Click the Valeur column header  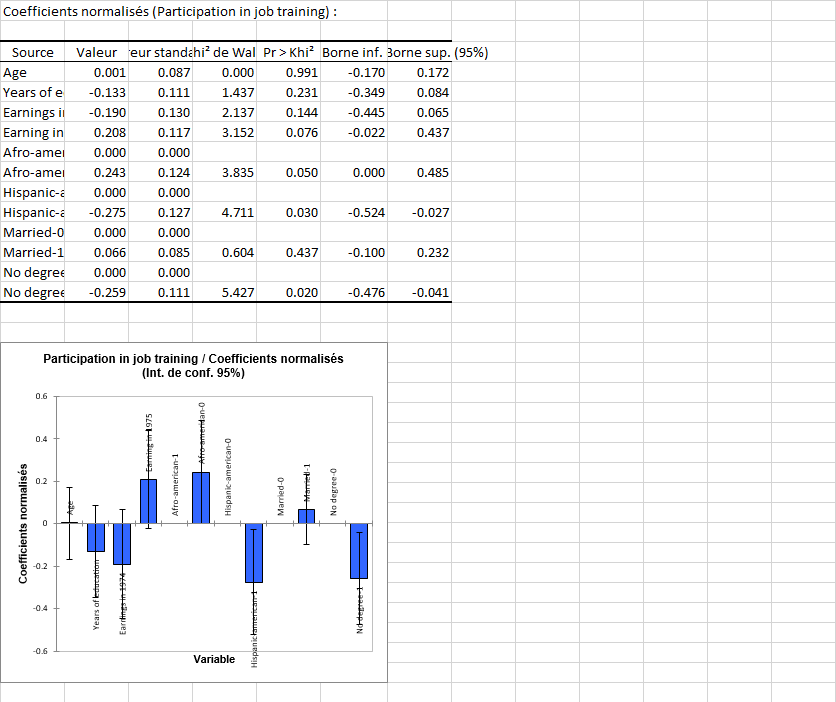tap(94, 52)
